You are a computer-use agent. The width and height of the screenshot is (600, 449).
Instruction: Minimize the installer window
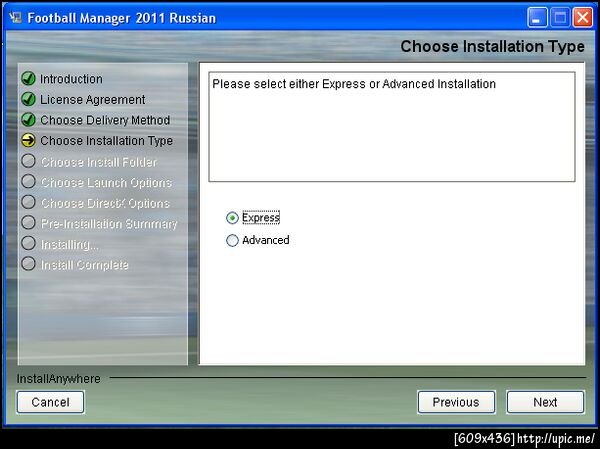537,18
